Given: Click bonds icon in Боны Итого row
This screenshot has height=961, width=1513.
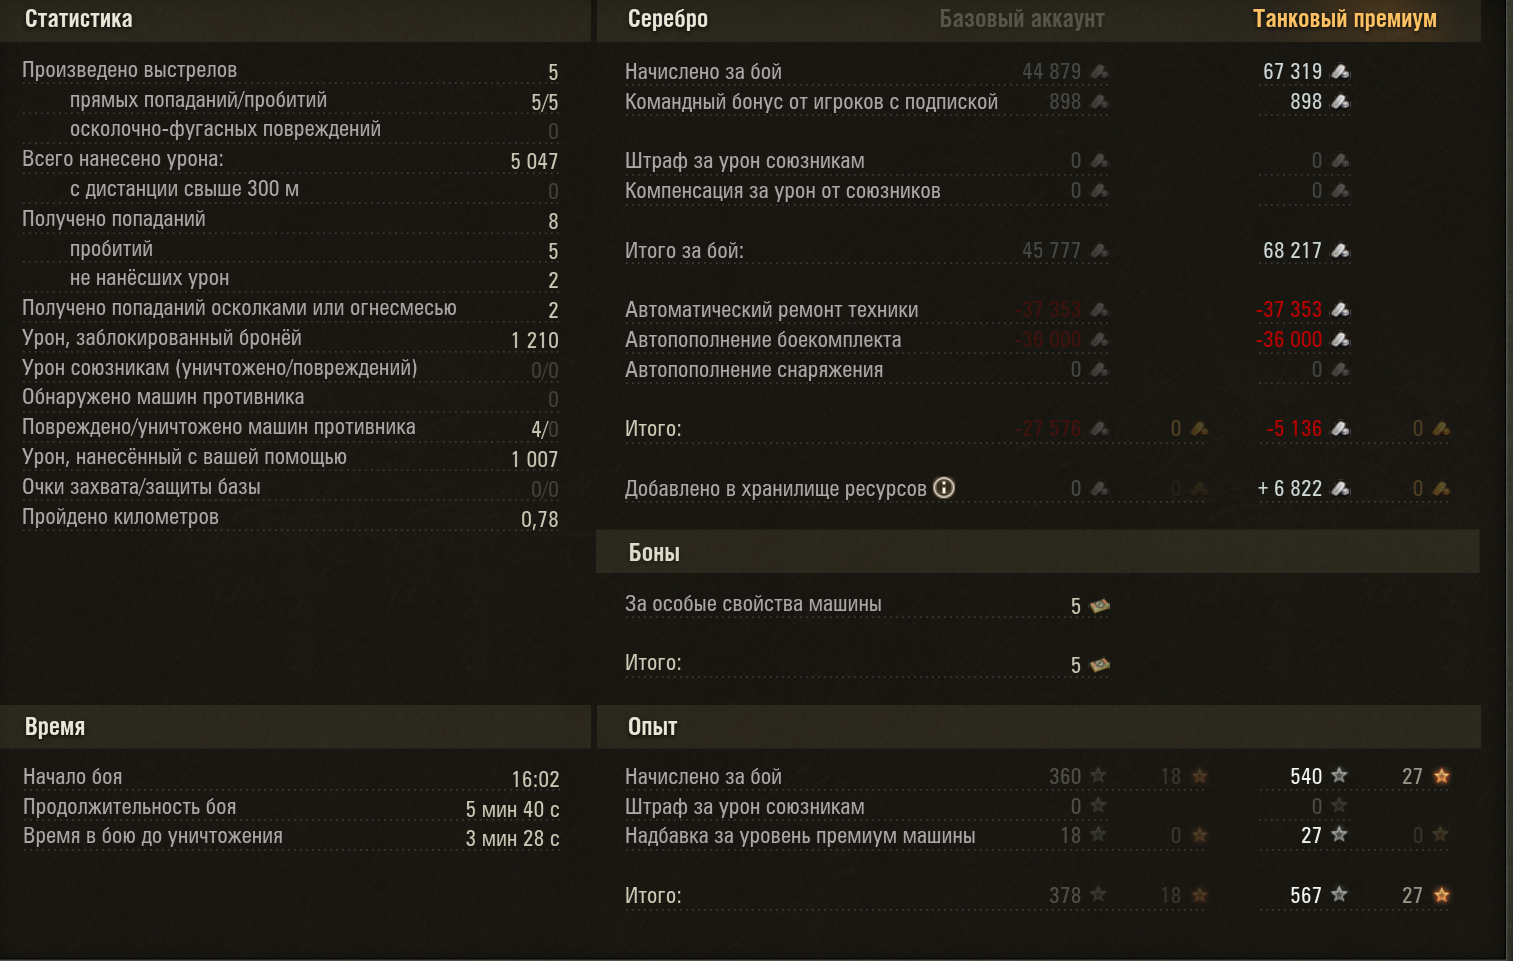Looking at the screenshot, I should point(1100,665).
